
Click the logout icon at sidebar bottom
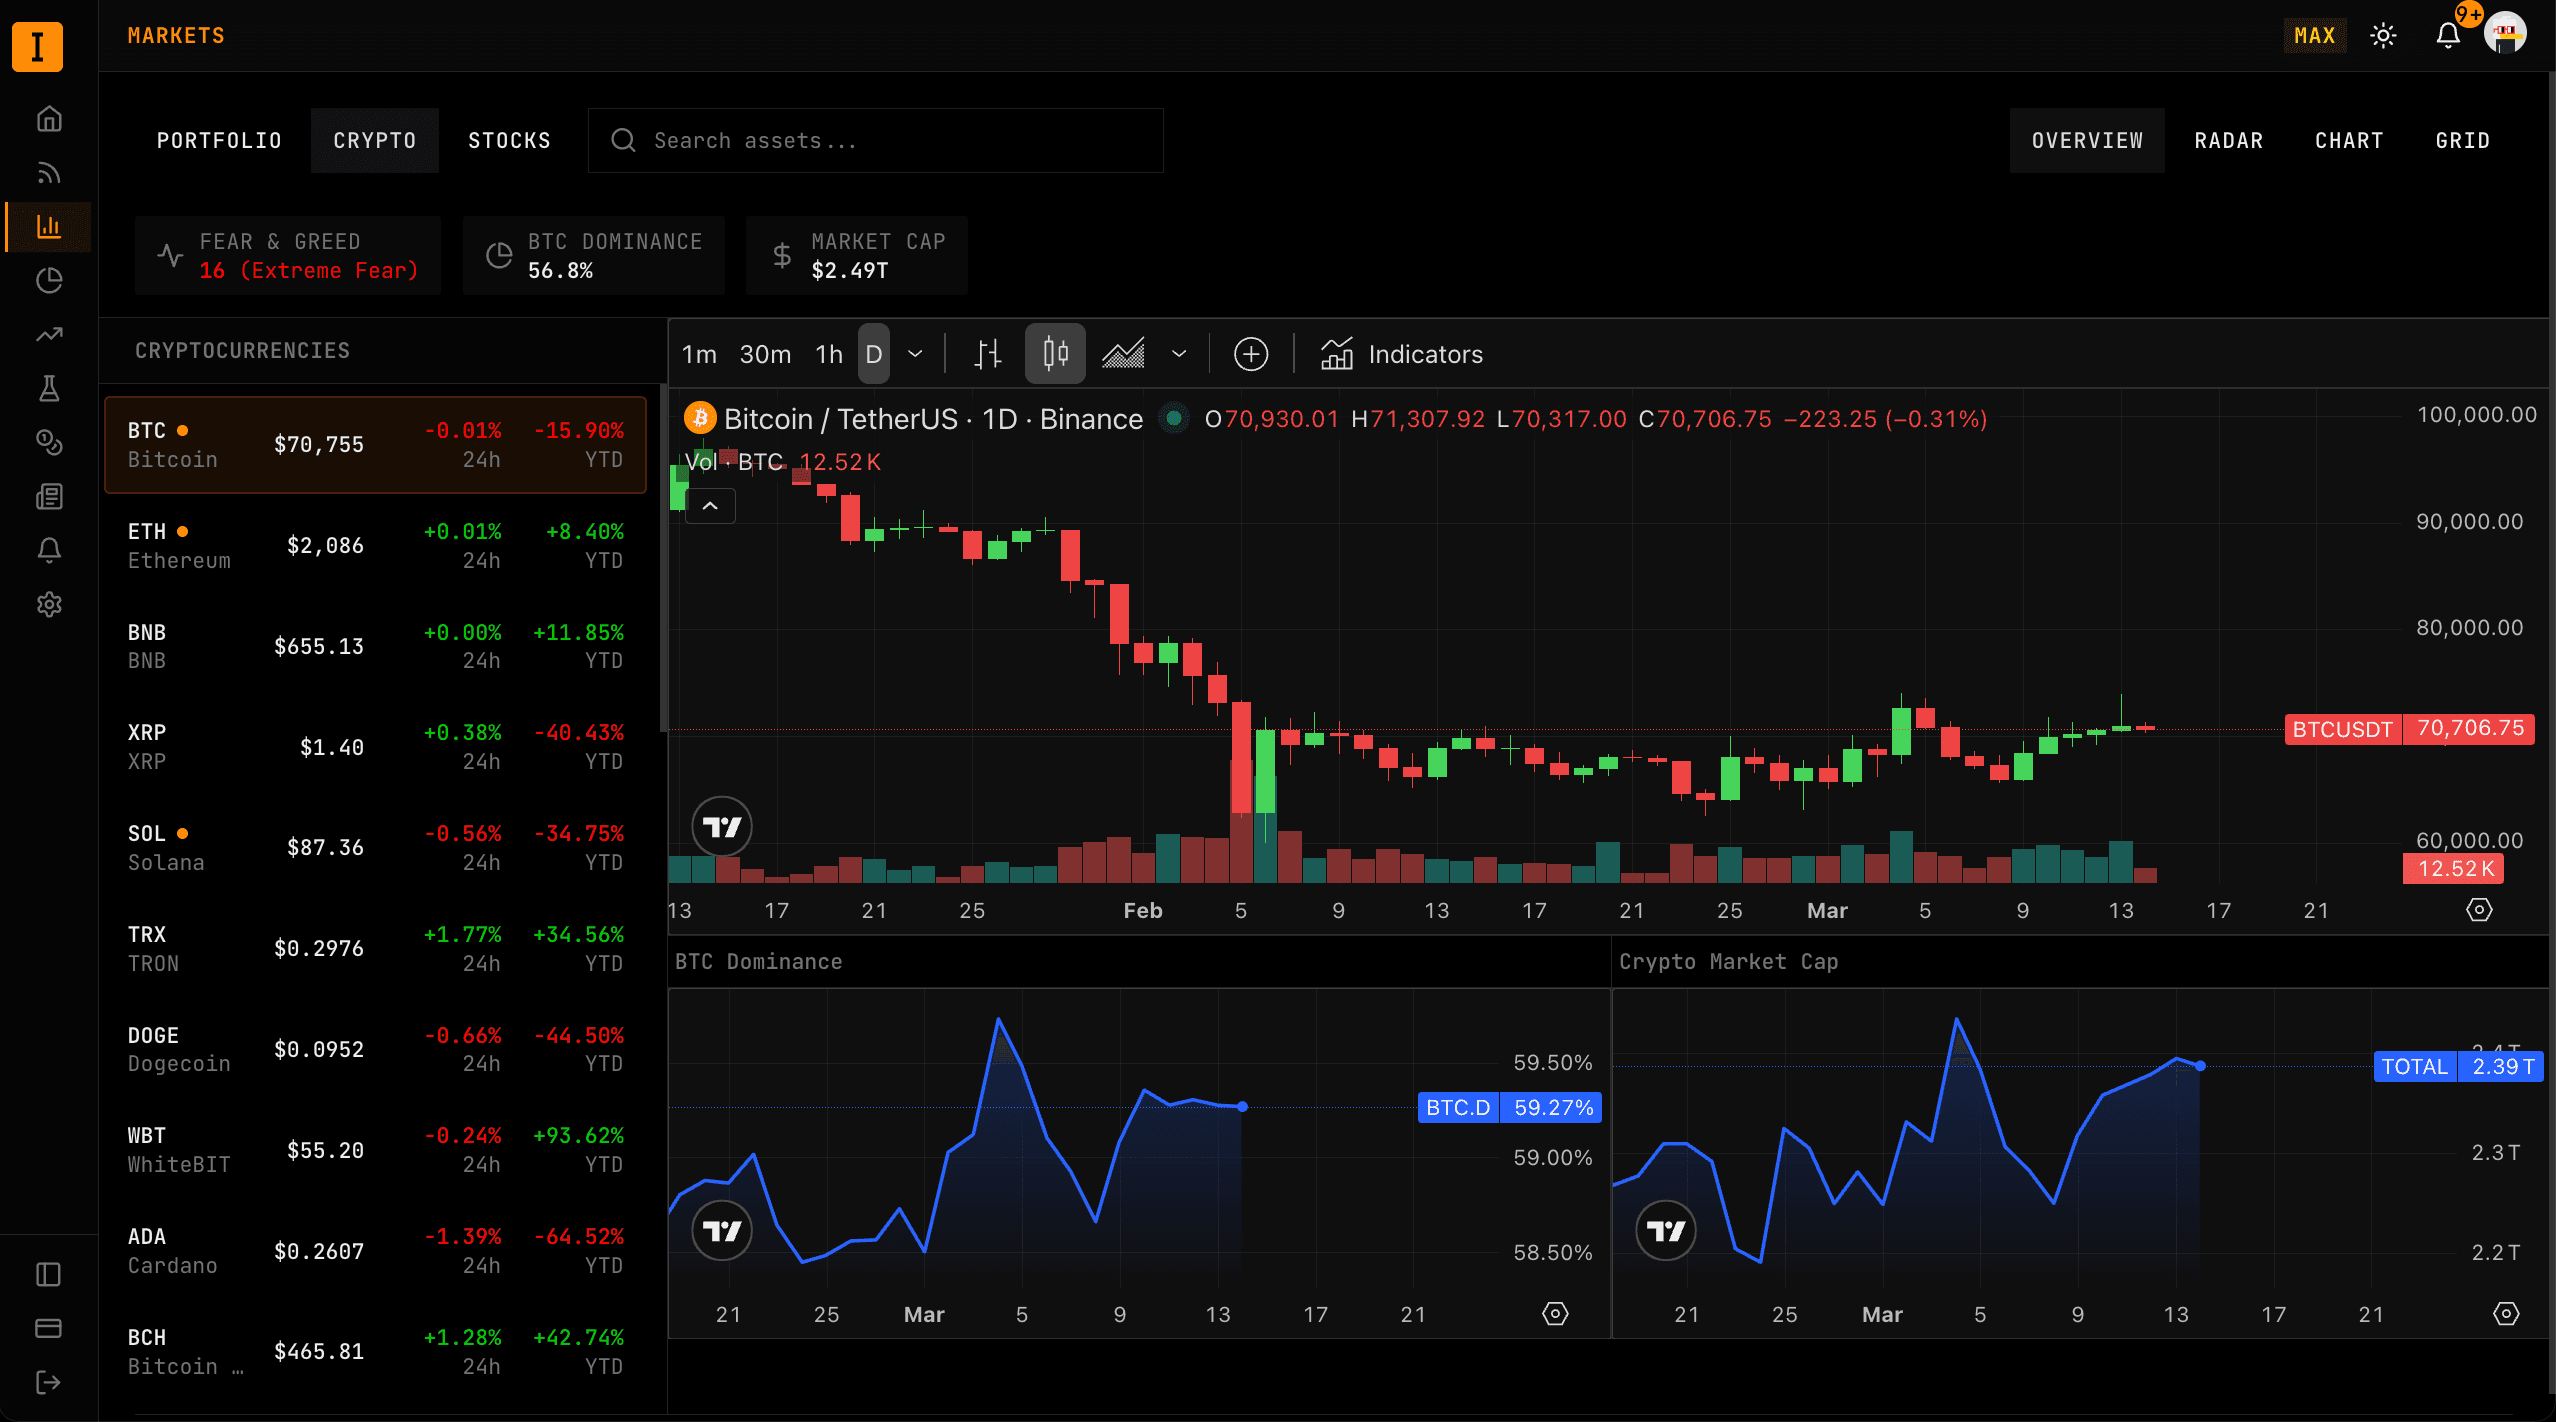click(49, 1382)
